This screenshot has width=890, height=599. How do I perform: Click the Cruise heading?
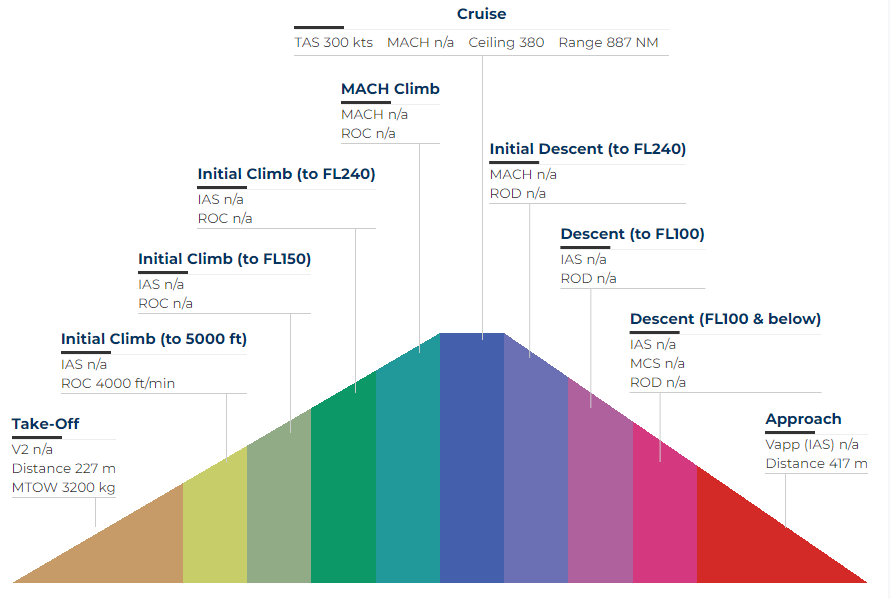[482, 14]
